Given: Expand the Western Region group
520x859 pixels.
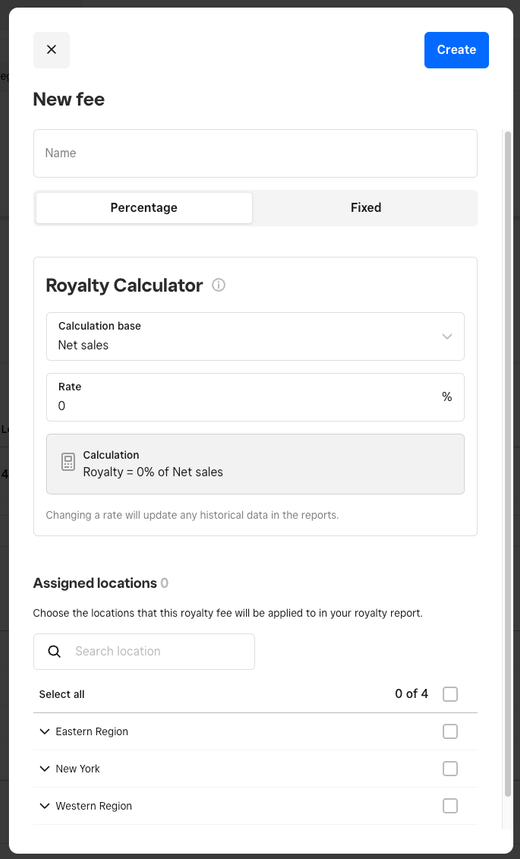Looking at the screenshot, I should point(44,806).
